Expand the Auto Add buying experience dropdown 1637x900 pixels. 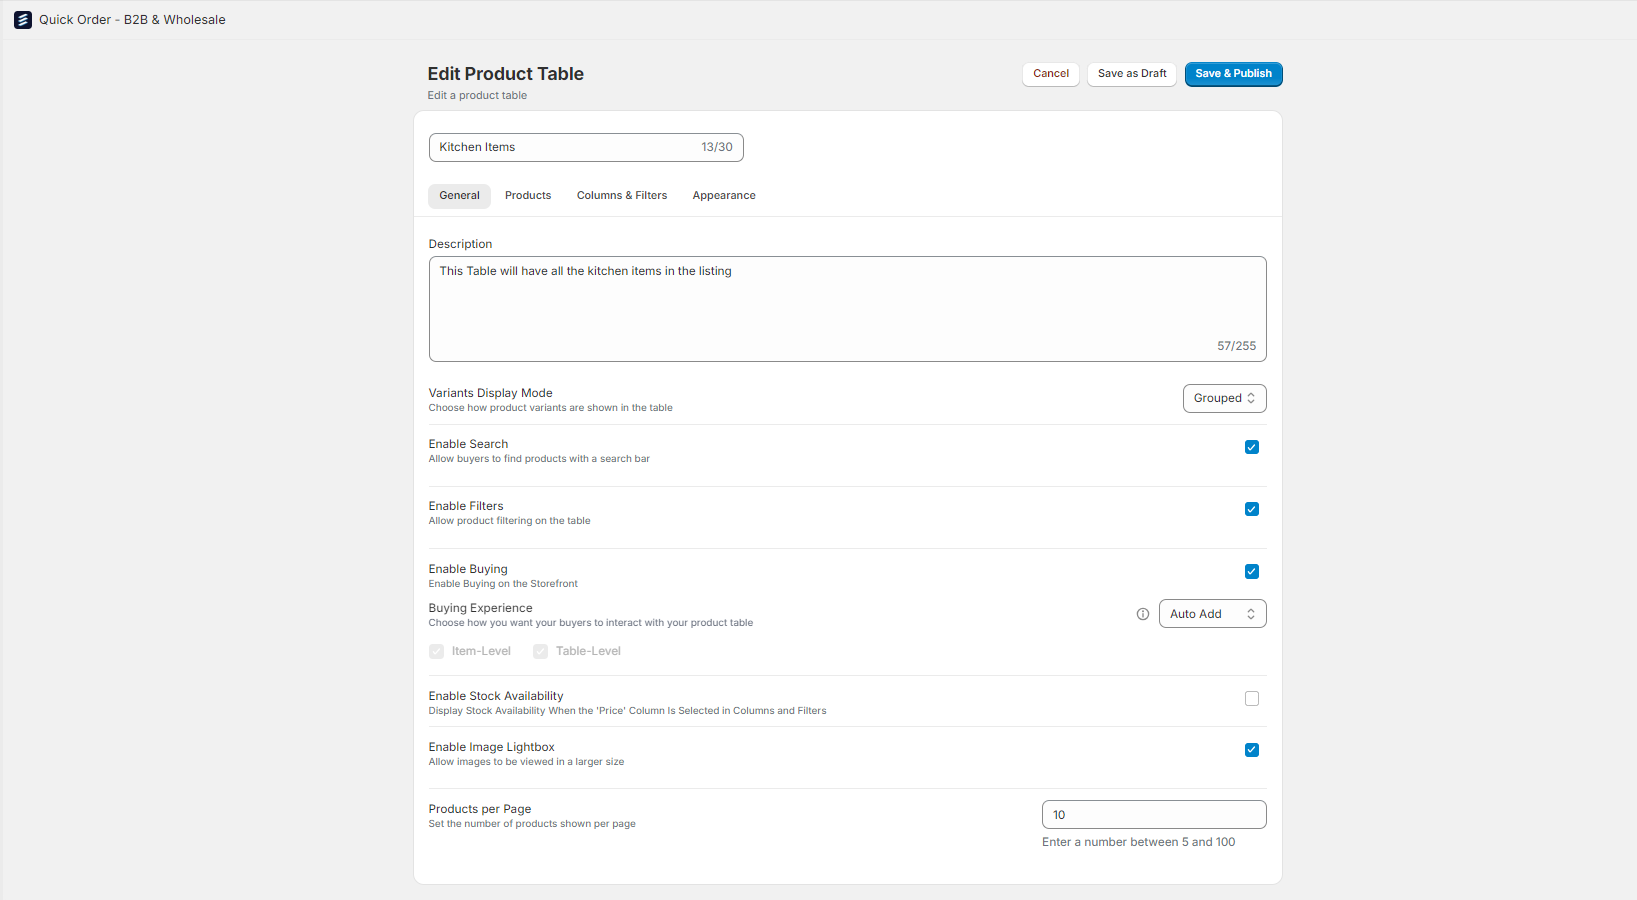(1212, 614)
